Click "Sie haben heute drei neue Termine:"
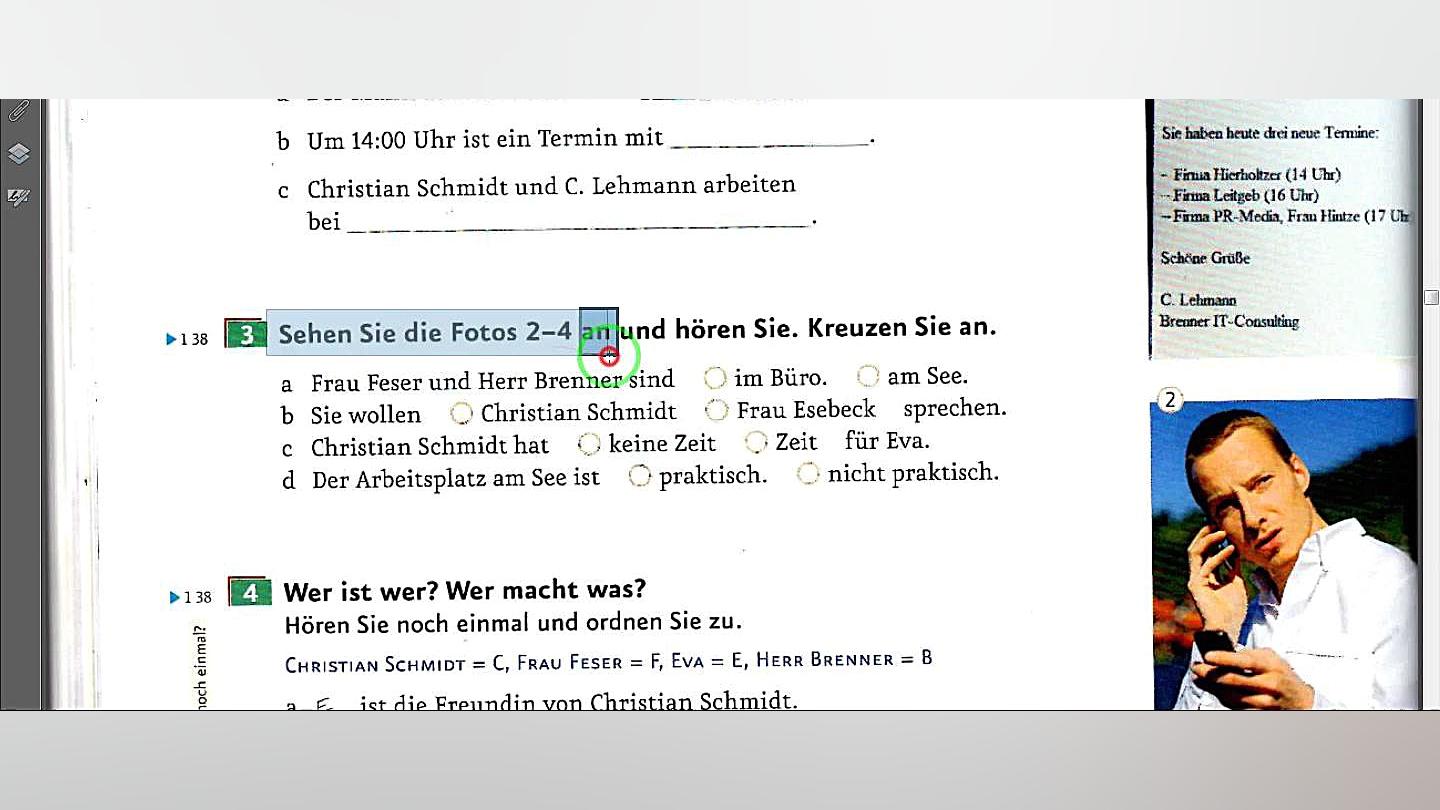Screen dimensions: 1440x810 click(x=1270, y=132)
